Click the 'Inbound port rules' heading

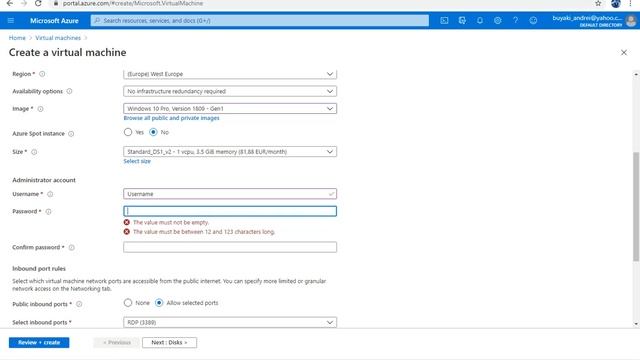(x=39, y=269)
